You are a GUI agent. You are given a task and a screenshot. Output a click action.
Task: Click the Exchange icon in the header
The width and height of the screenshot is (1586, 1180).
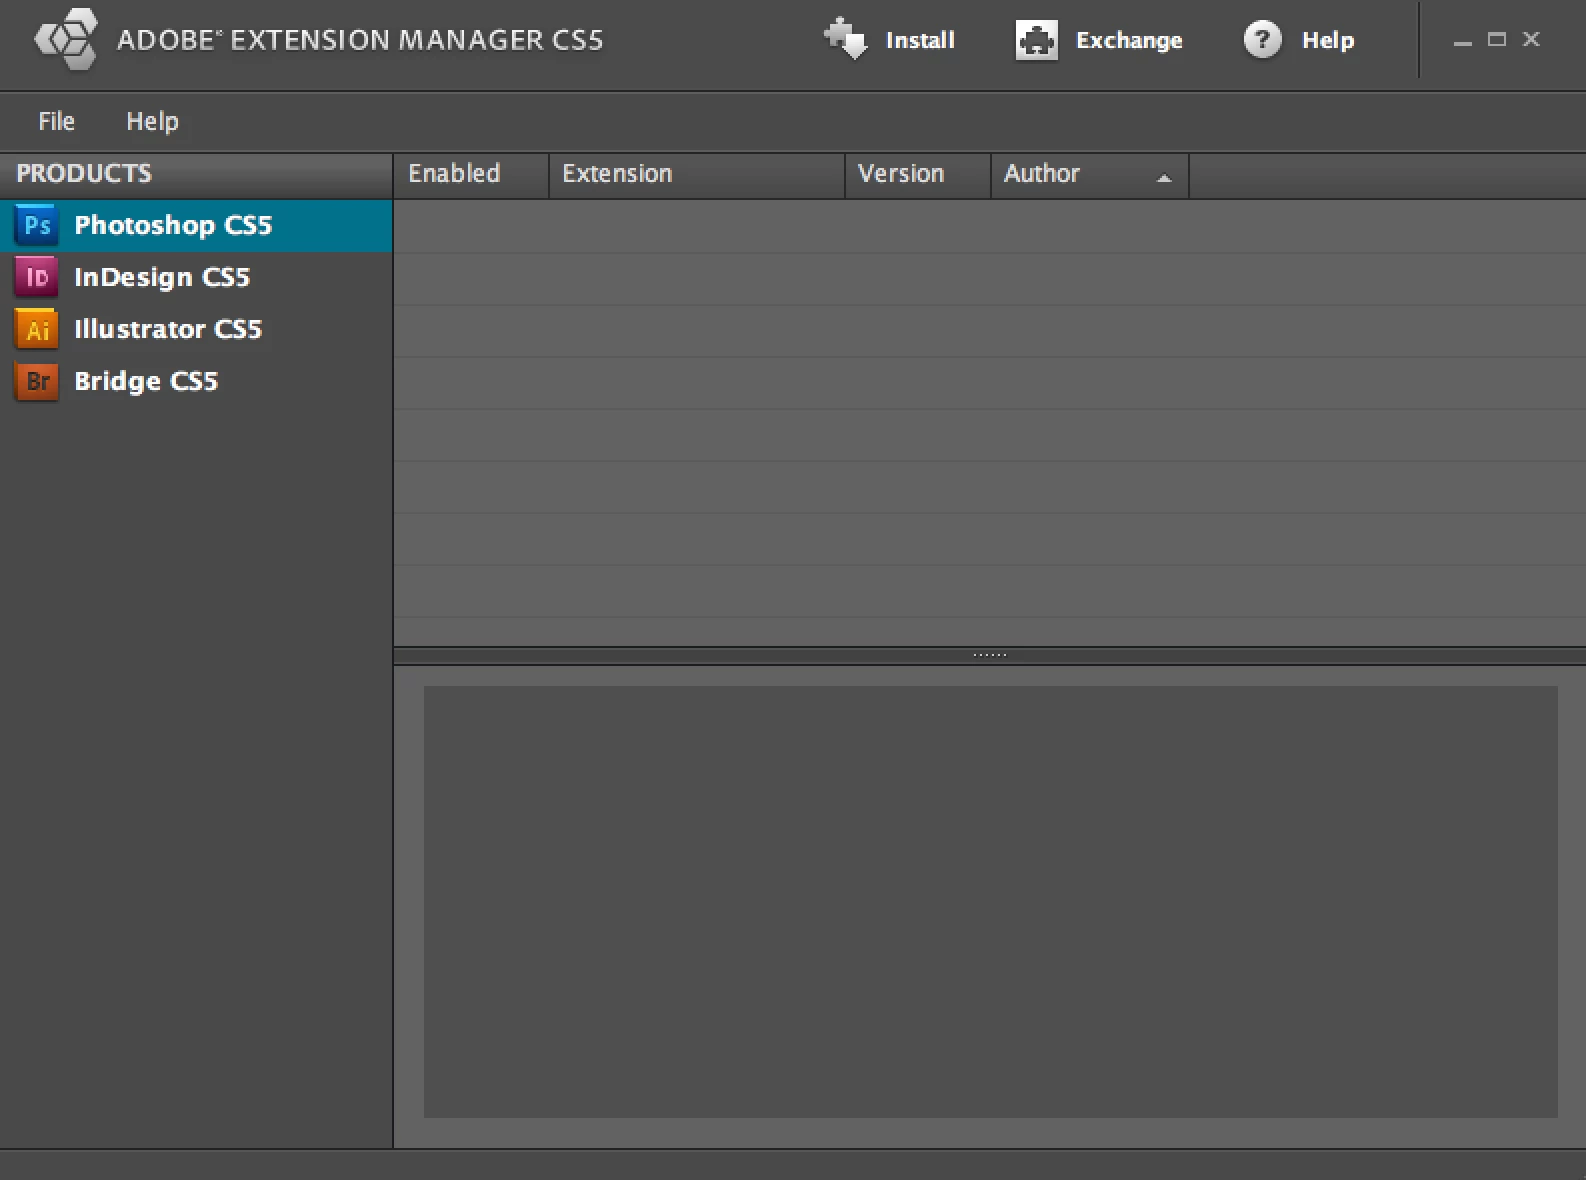tap(1036, 40)
